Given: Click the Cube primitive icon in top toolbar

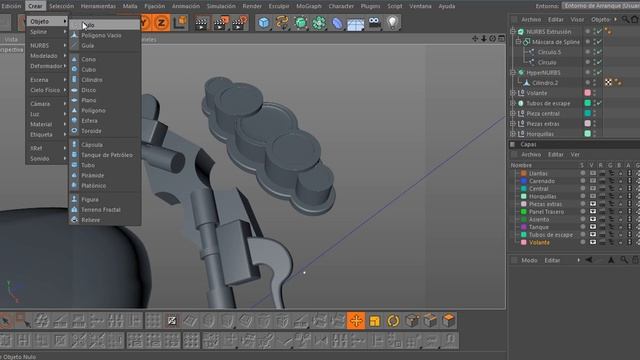Looking at the screenshot, I should coord(264,23).
